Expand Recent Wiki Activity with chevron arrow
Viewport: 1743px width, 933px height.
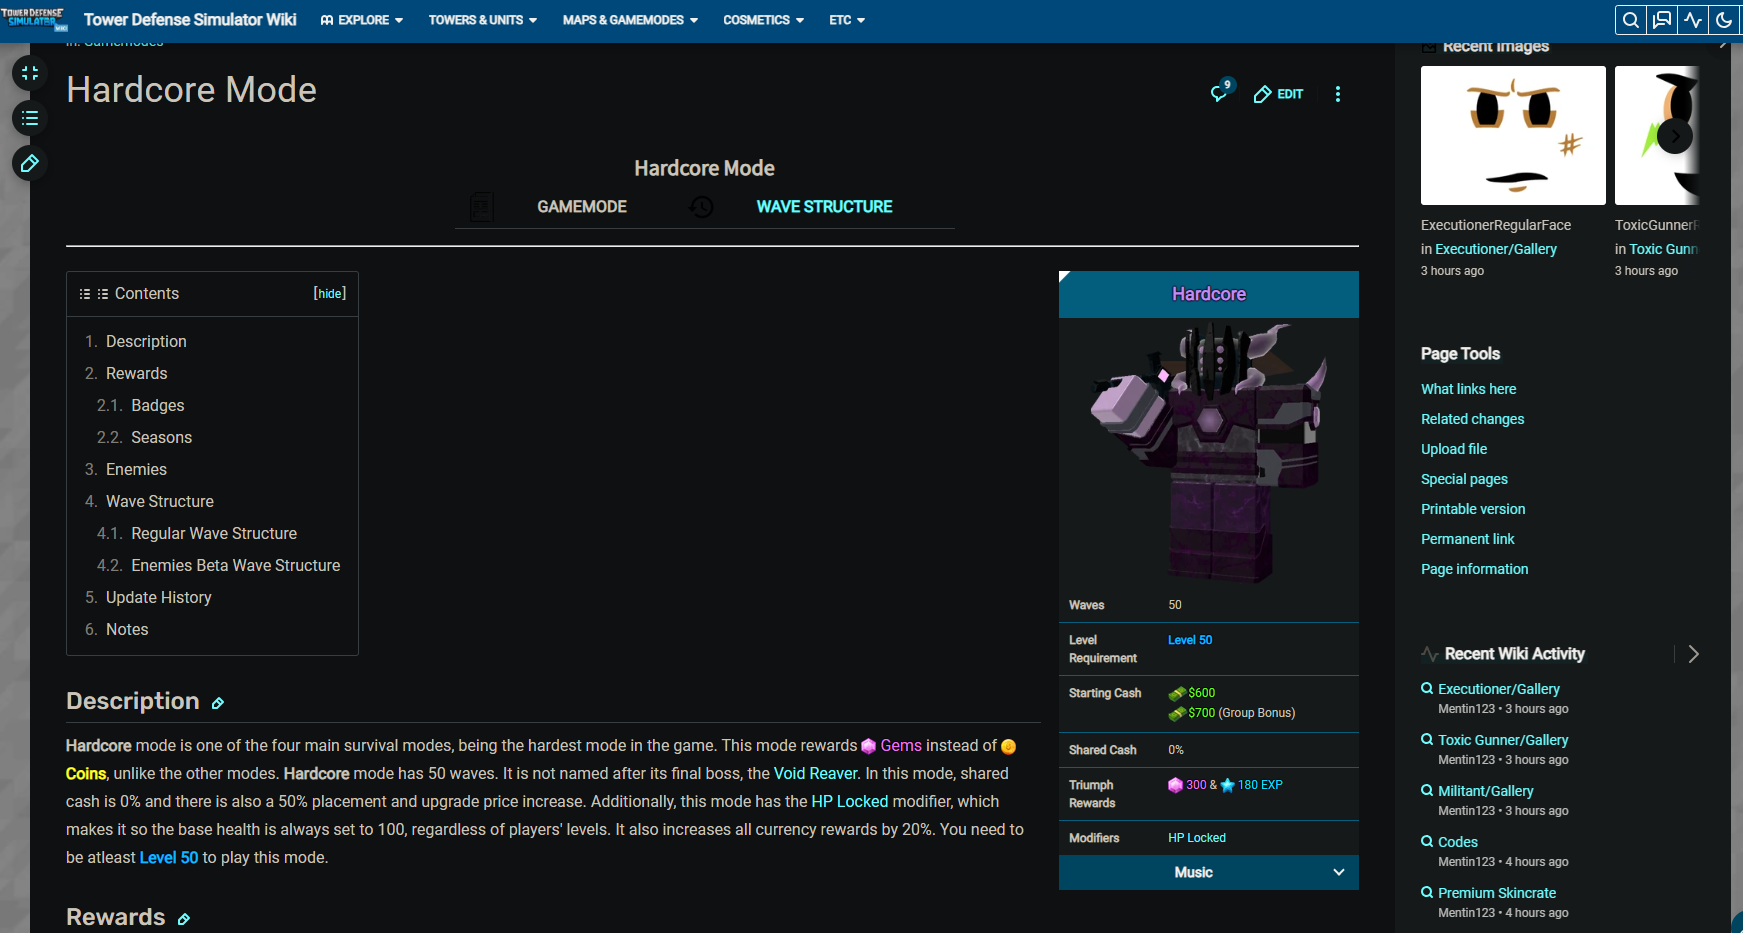point(1693,654)
